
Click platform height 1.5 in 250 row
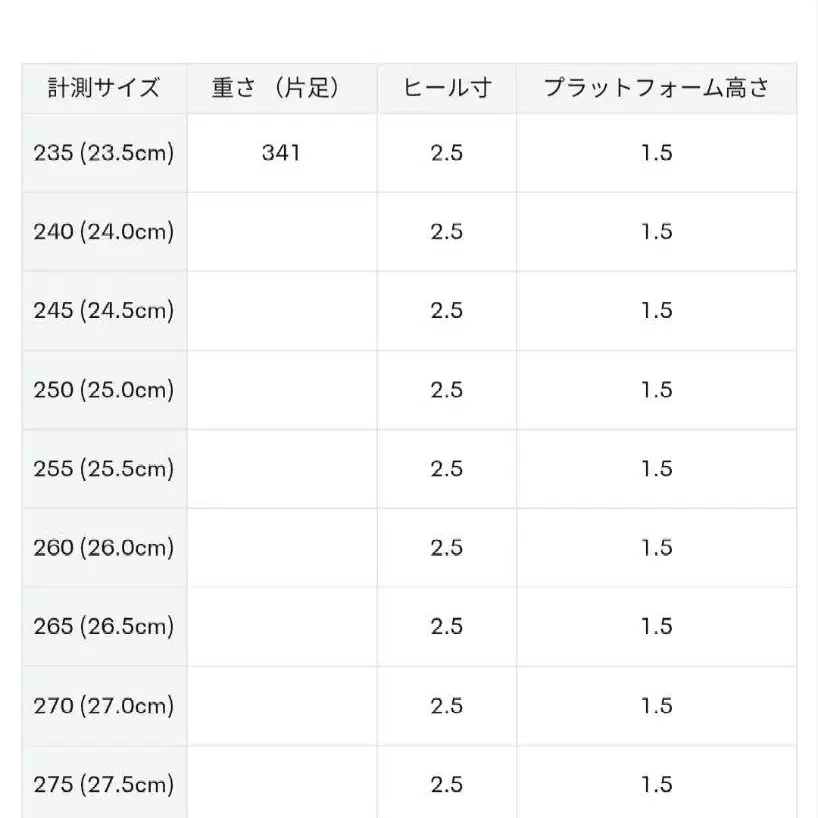[x=656, y=389]
